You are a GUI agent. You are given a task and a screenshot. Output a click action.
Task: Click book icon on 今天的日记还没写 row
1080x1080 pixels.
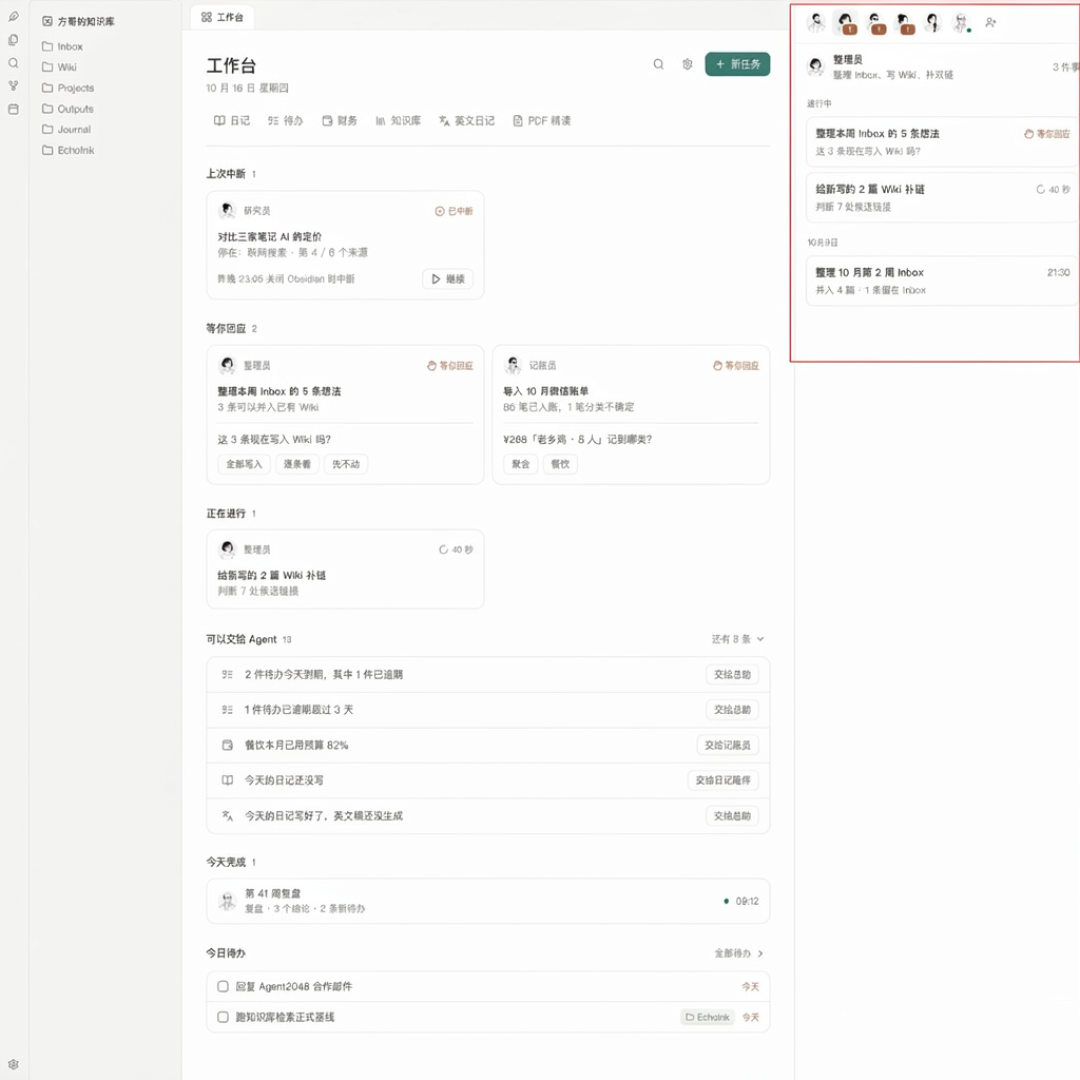(x=227, y=780)
